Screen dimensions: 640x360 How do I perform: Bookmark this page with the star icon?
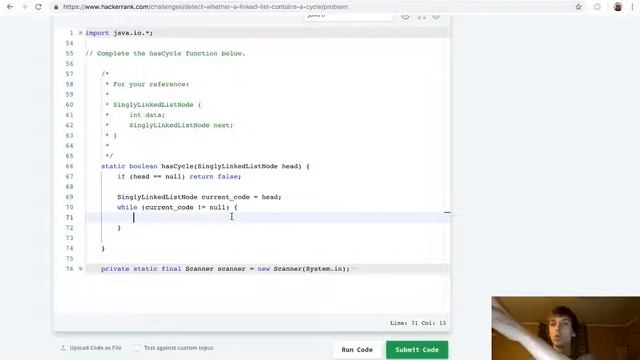coord(578,7)
